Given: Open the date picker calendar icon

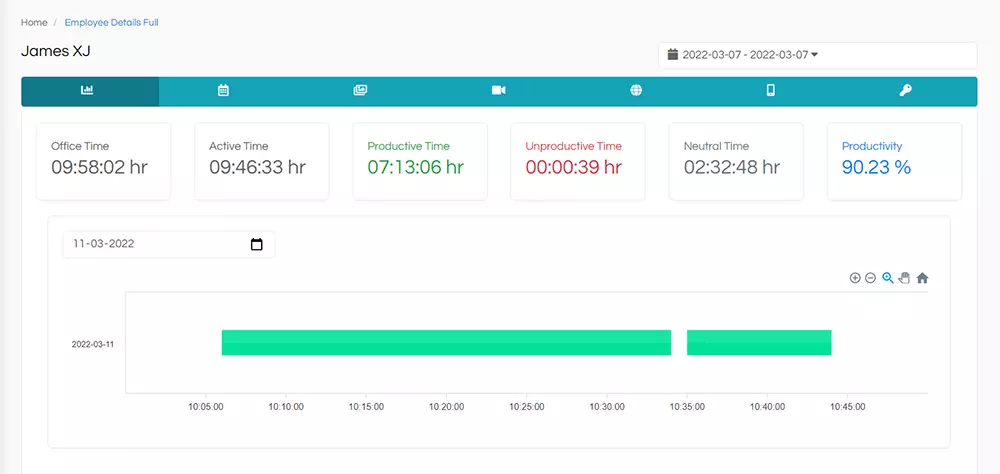Looking at the screenshot, I should (x=257, y=244).
